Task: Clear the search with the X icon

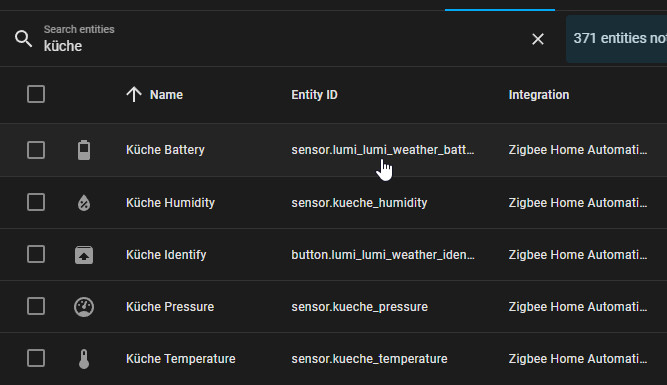Action: 538,39
